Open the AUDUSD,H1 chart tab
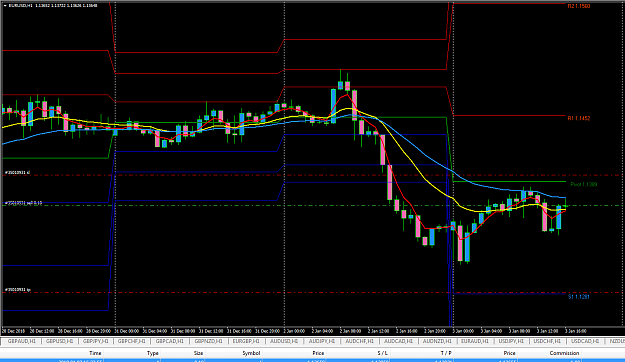The image size is (625, 362). point(284,341)
